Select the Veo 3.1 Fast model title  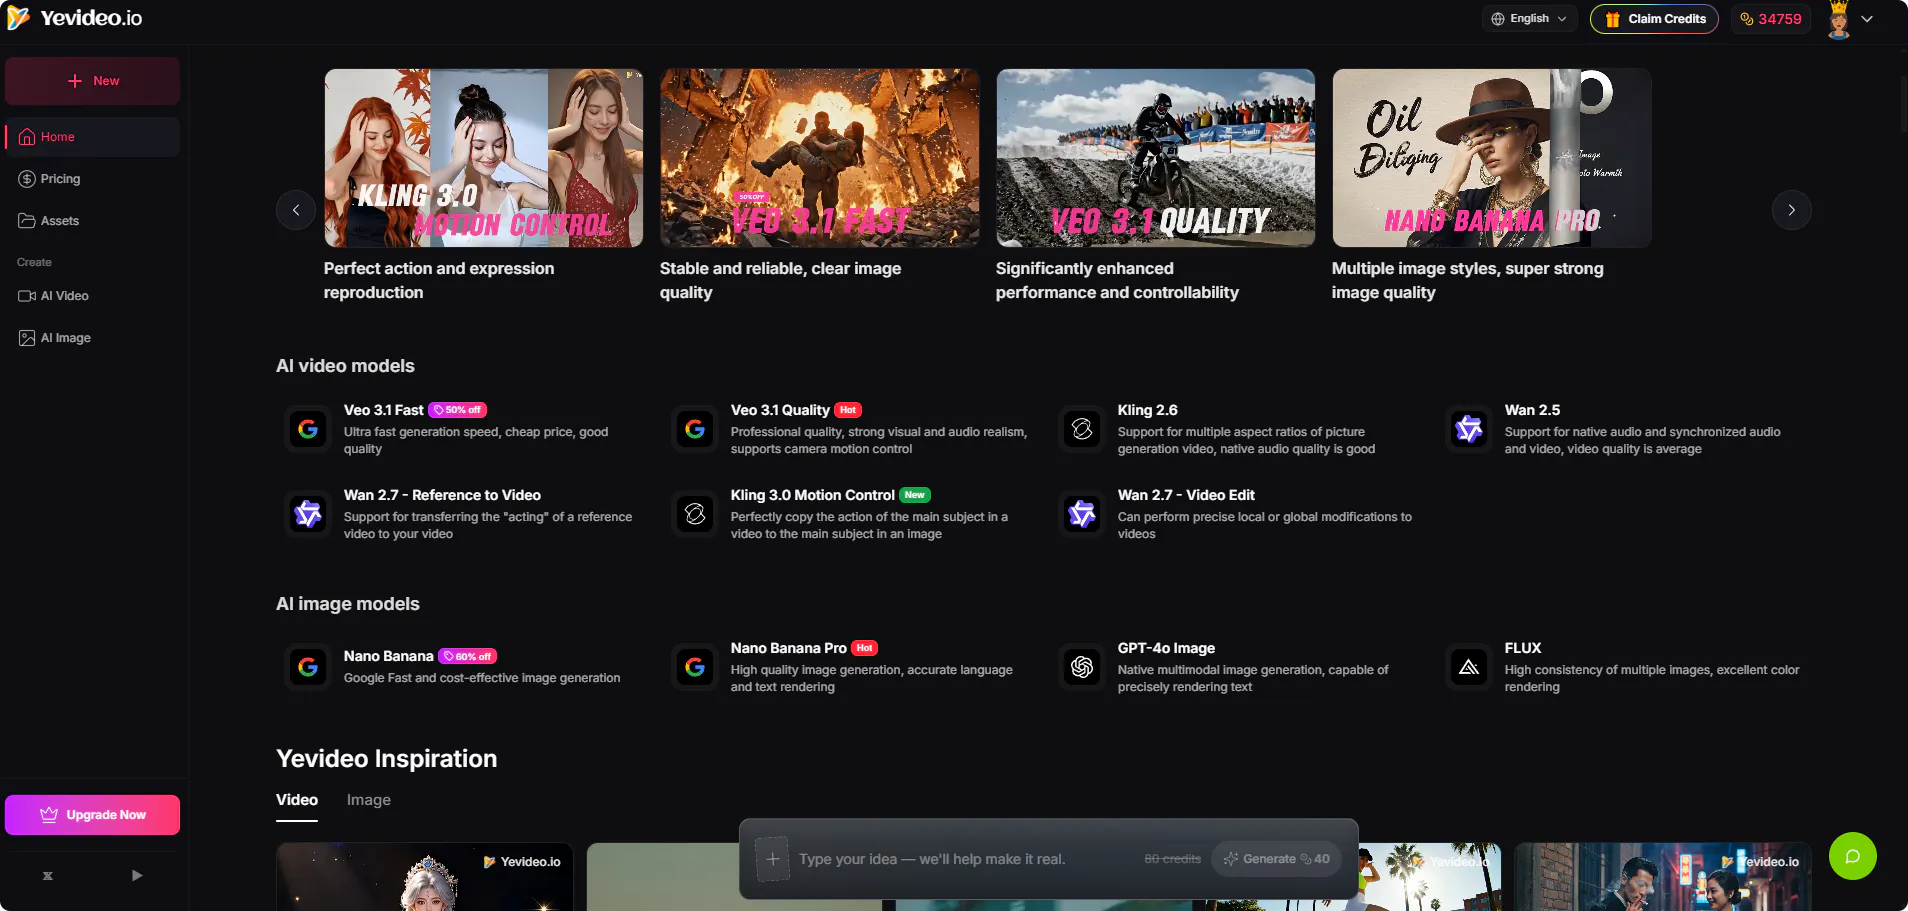point(384,410)
